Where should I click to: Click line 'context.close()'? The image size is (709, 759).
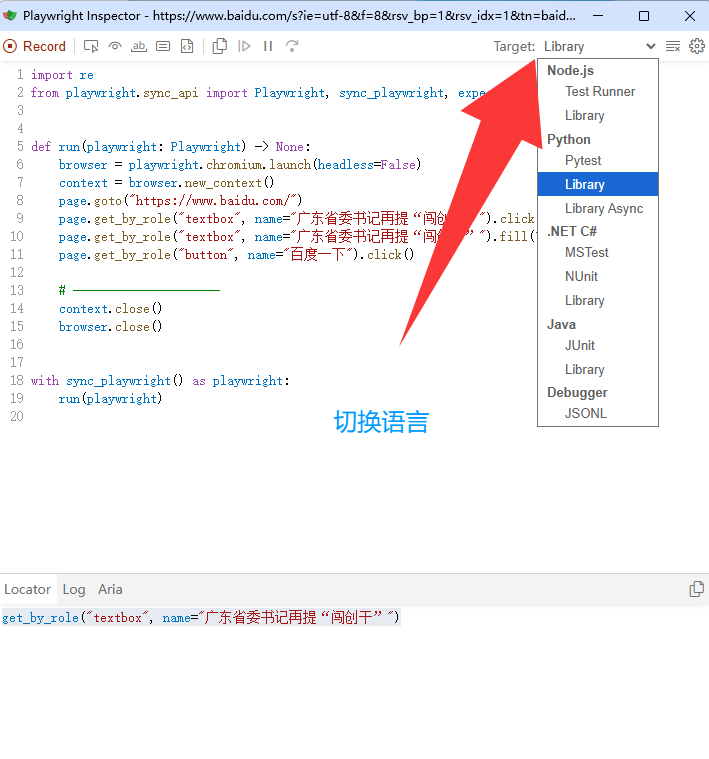pos(110,308)
